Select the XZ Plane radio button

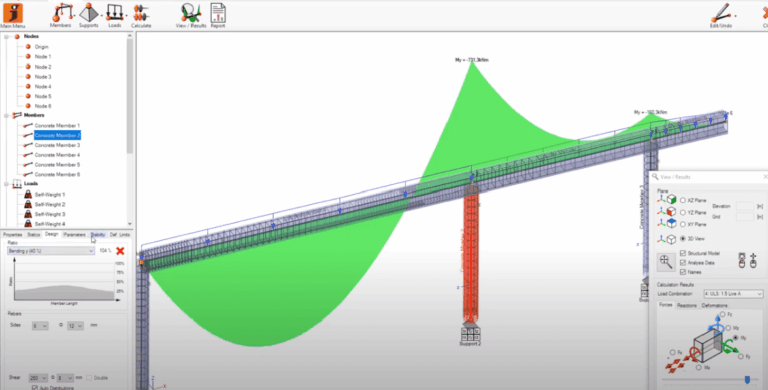pyautogui.click(x=683, y=200)
